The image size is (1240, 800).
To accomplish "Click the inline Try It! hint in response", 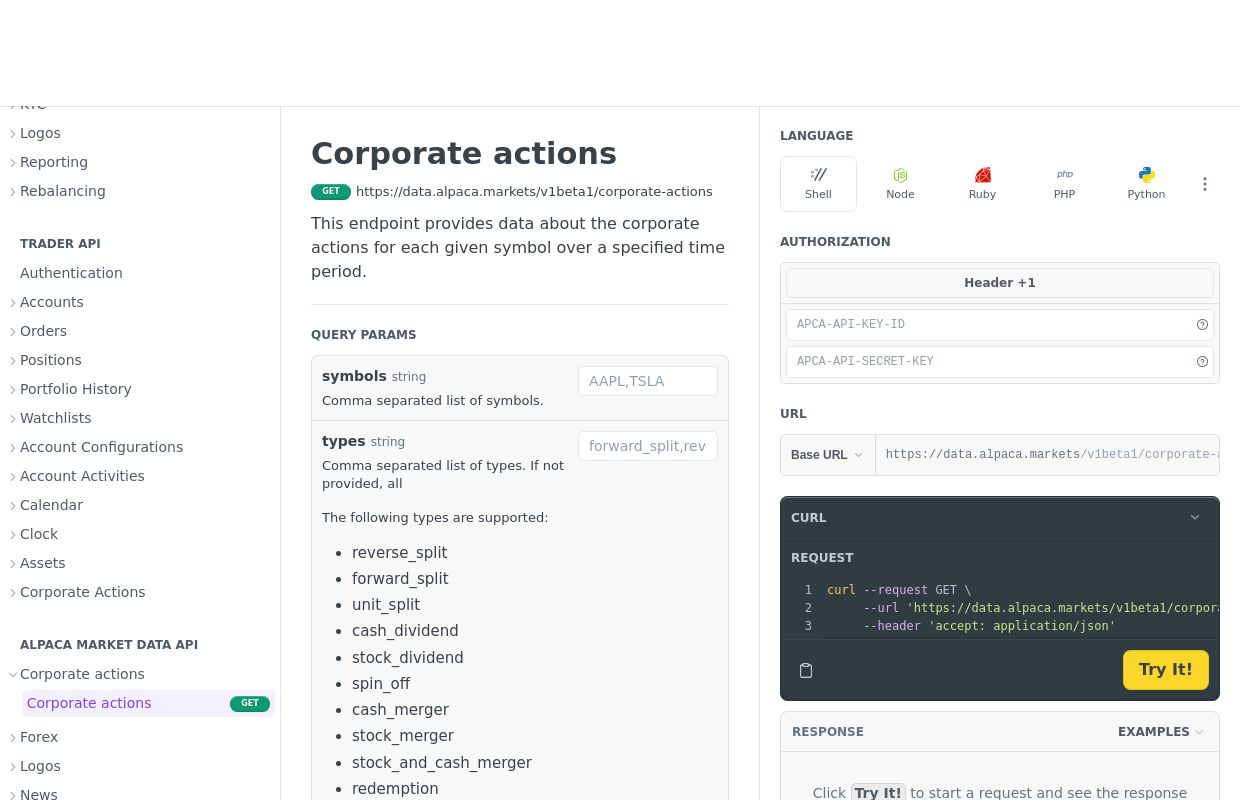I will [x=878, y=793].
